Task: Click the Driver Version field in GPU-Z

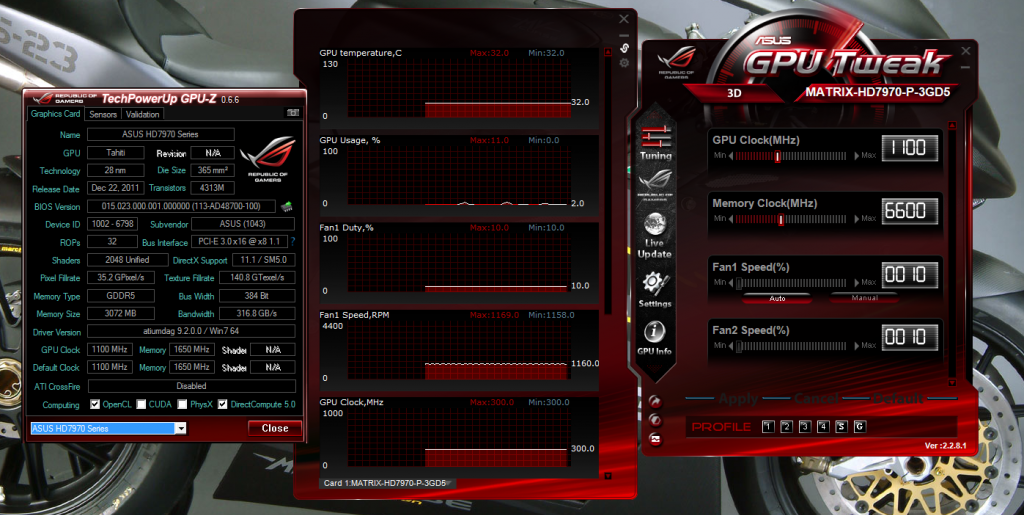Action: tap(191, 332)
